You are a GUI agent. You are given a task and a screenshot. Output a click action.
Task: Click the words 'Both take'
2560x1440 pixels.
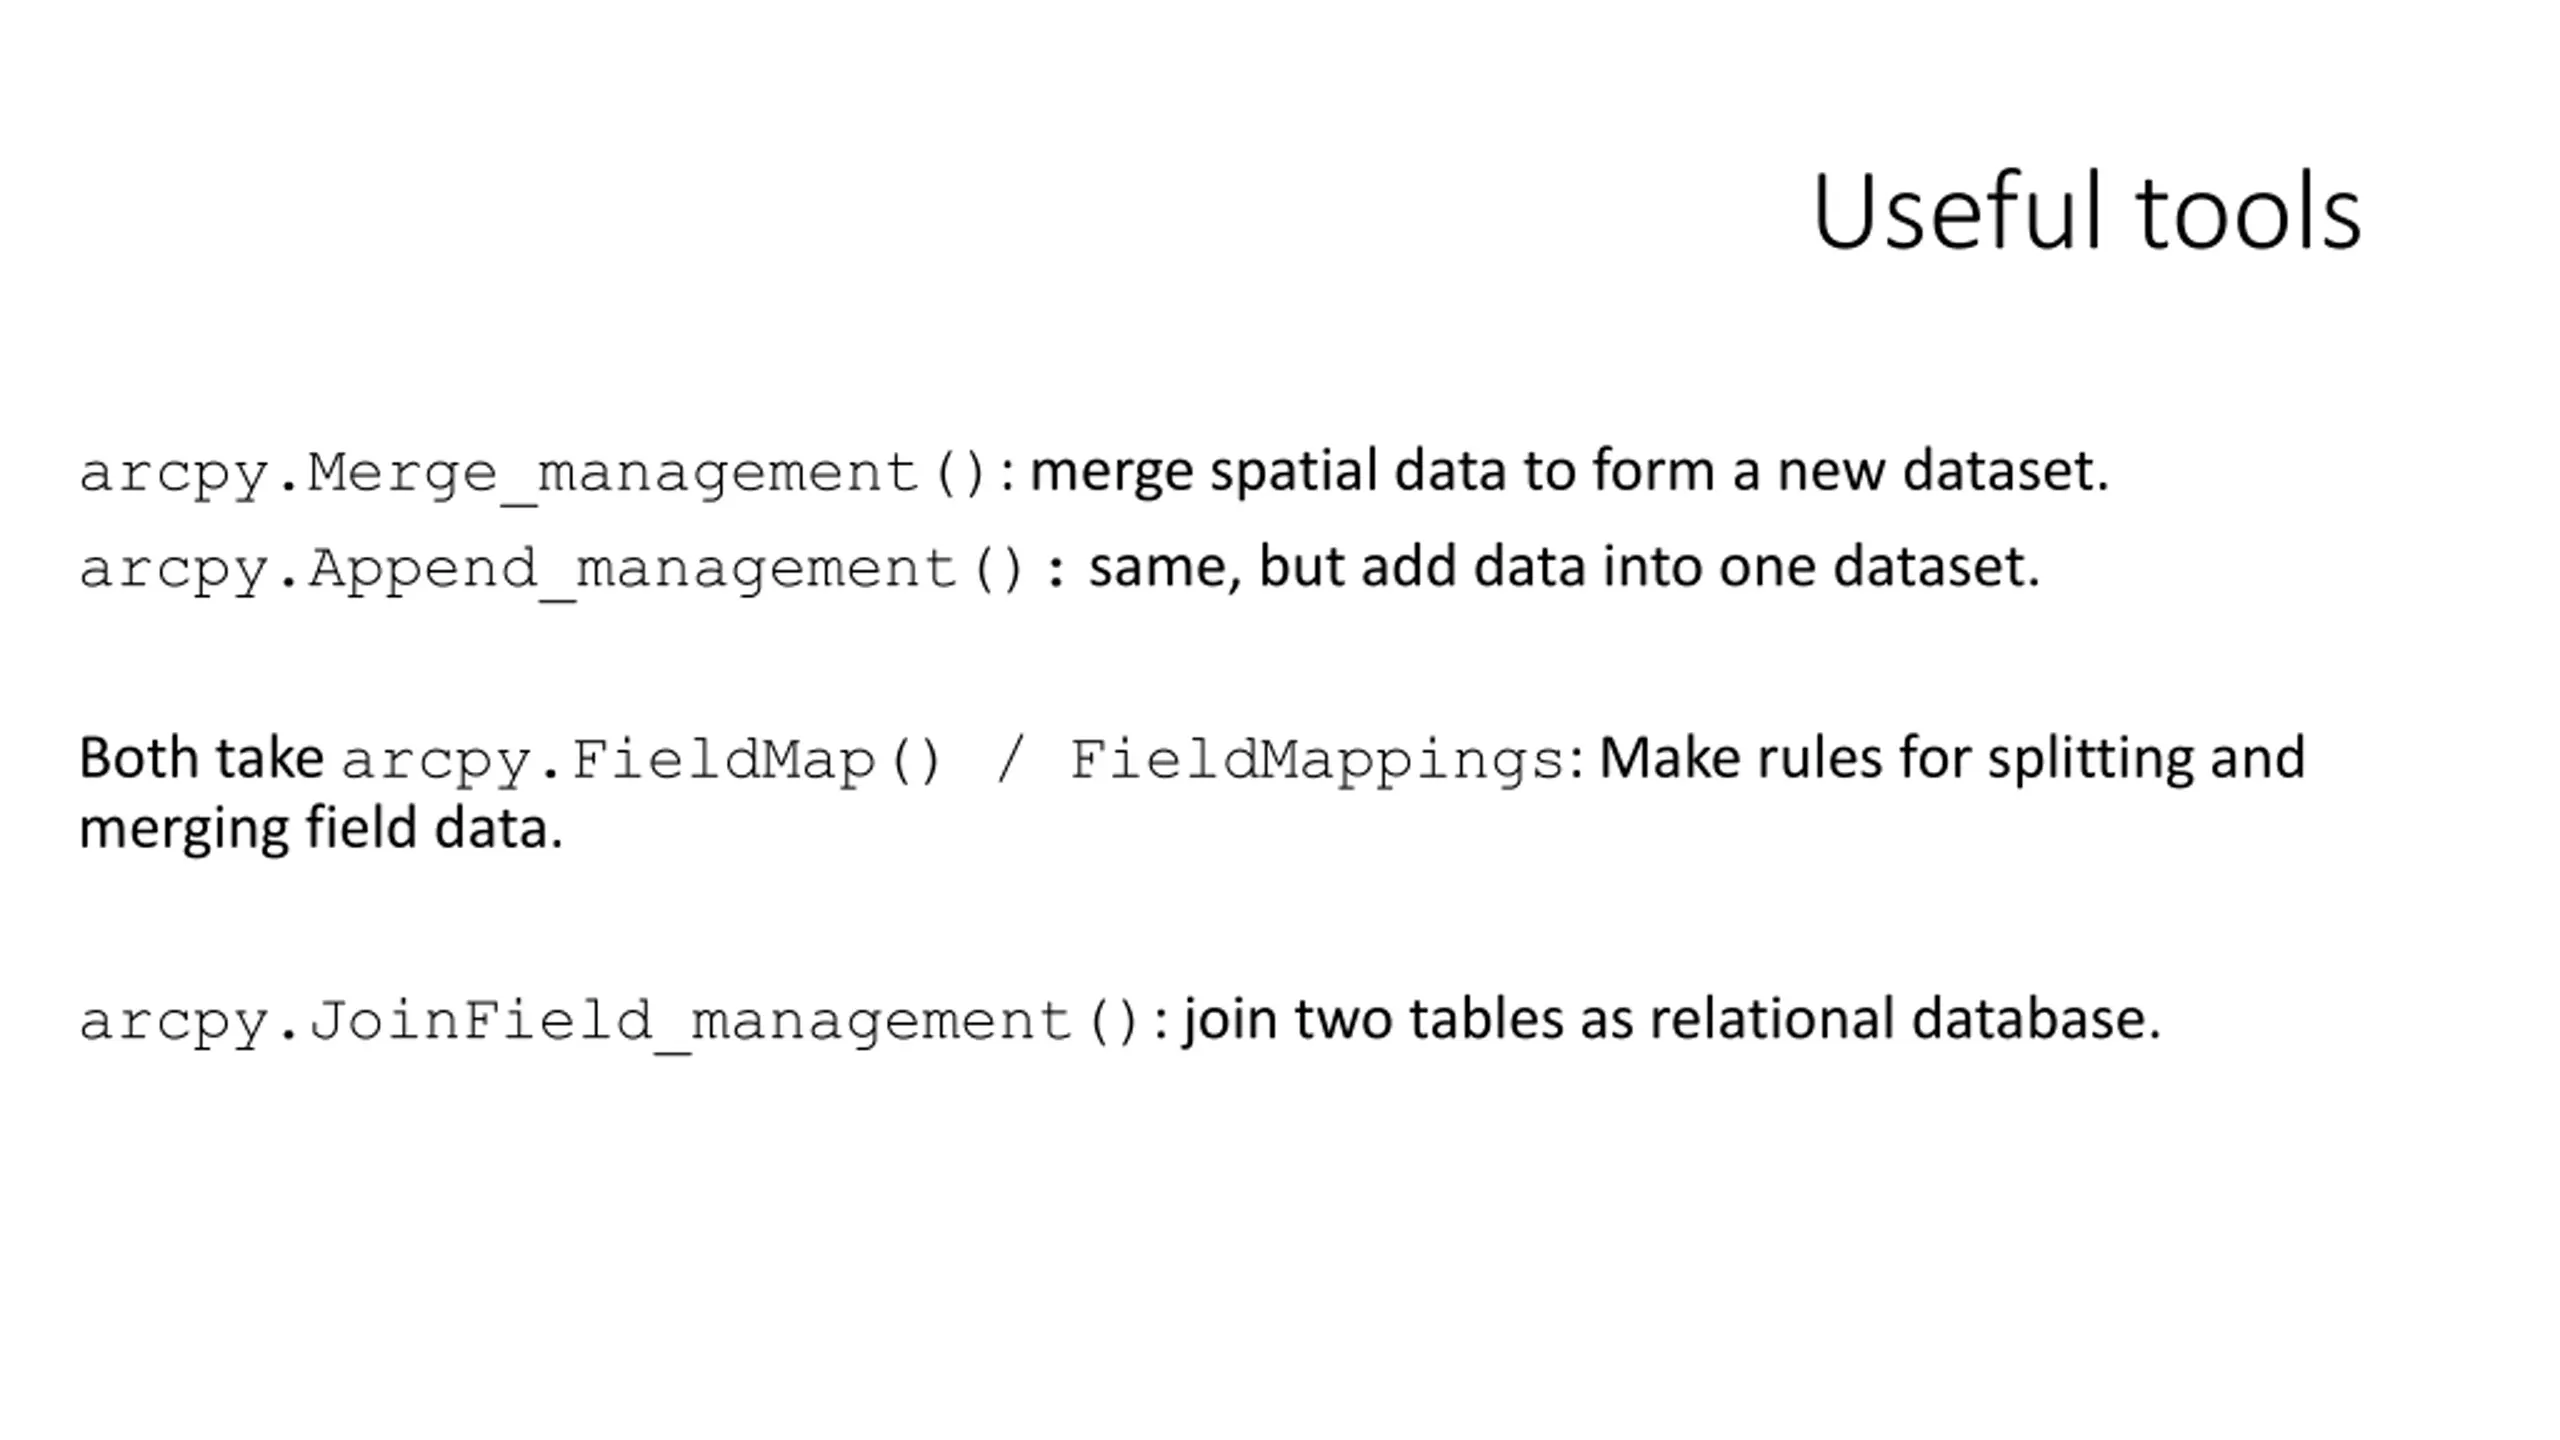point(201,758)
